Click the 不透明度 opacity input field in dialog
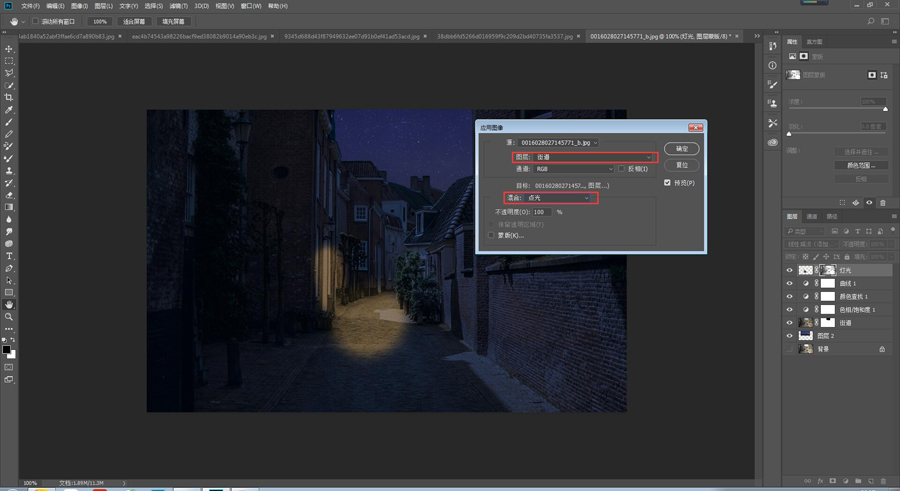 [x=542, y=212]
